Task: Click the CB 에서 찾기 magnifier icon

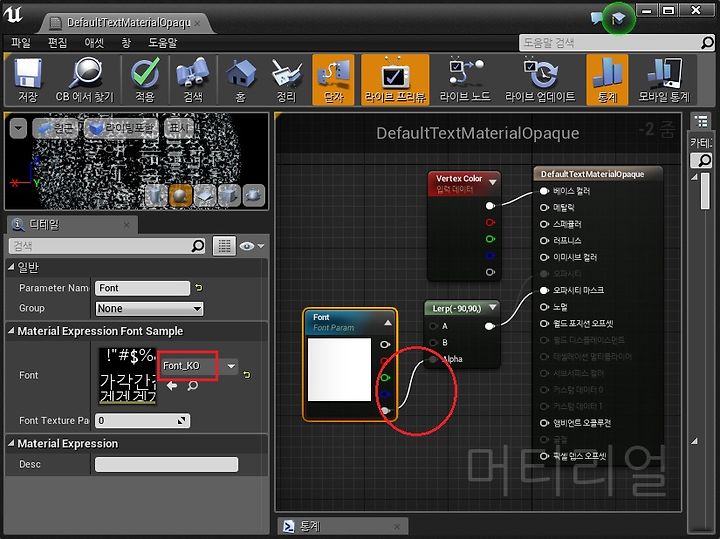Action: coord(84,79)
